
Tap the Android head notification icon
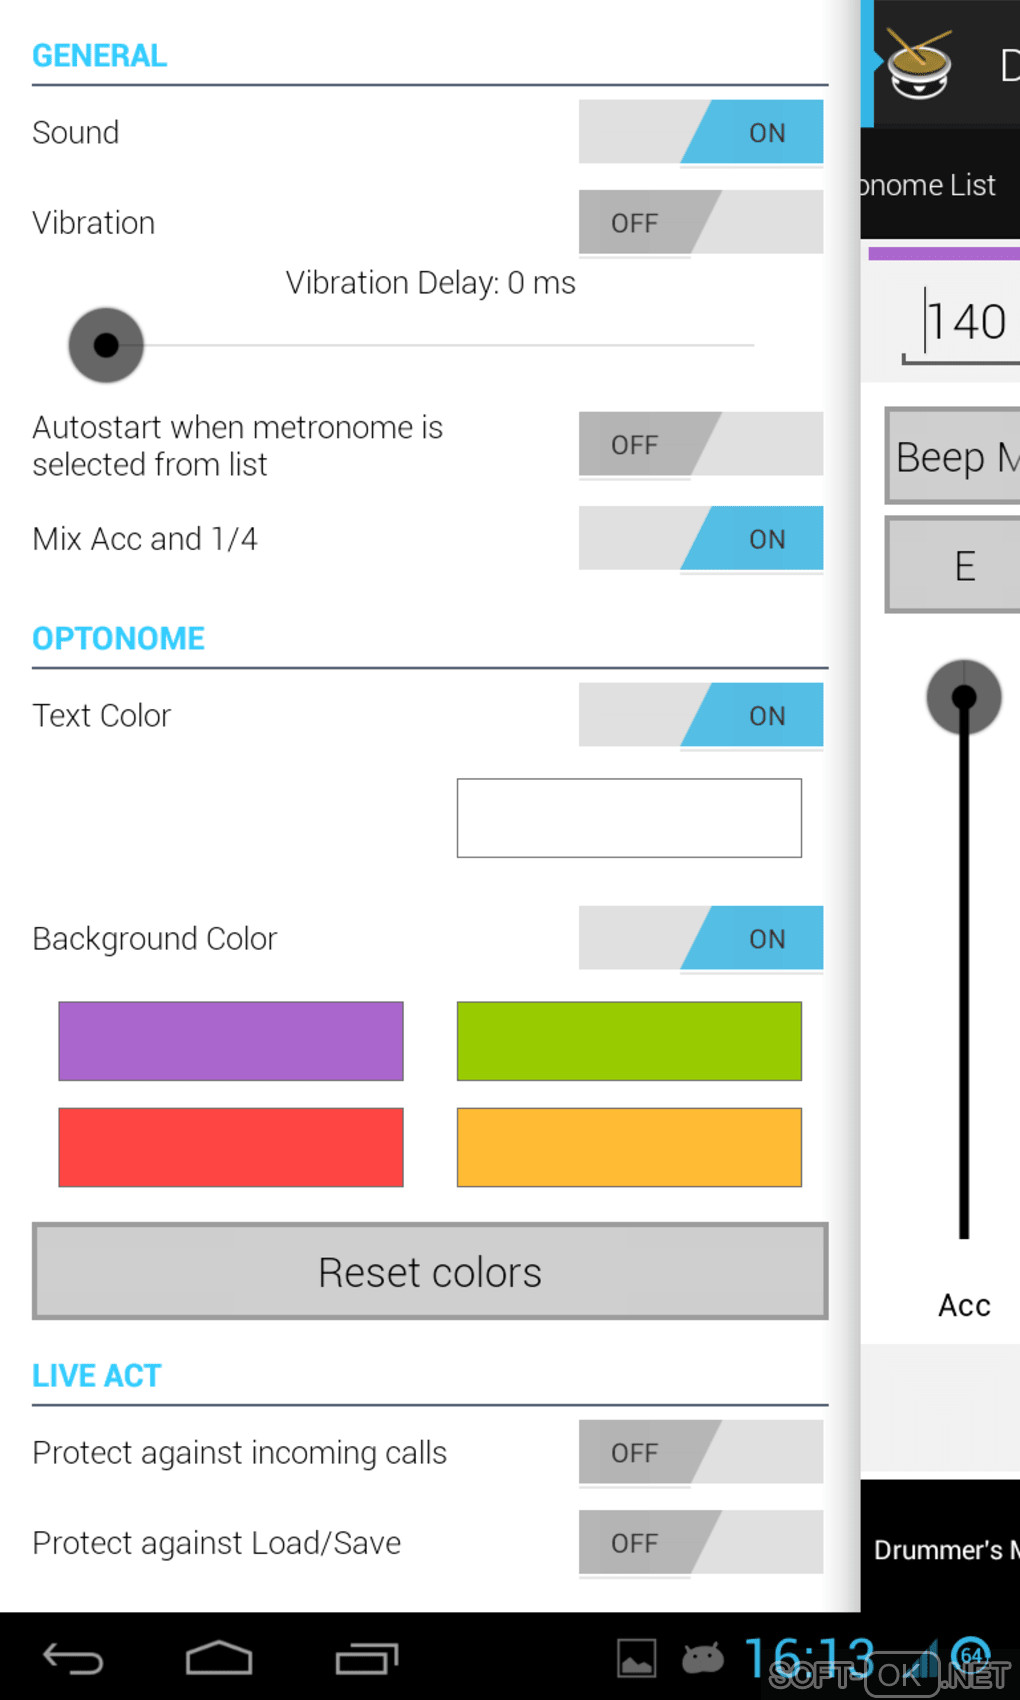(x=703, y=1659)
